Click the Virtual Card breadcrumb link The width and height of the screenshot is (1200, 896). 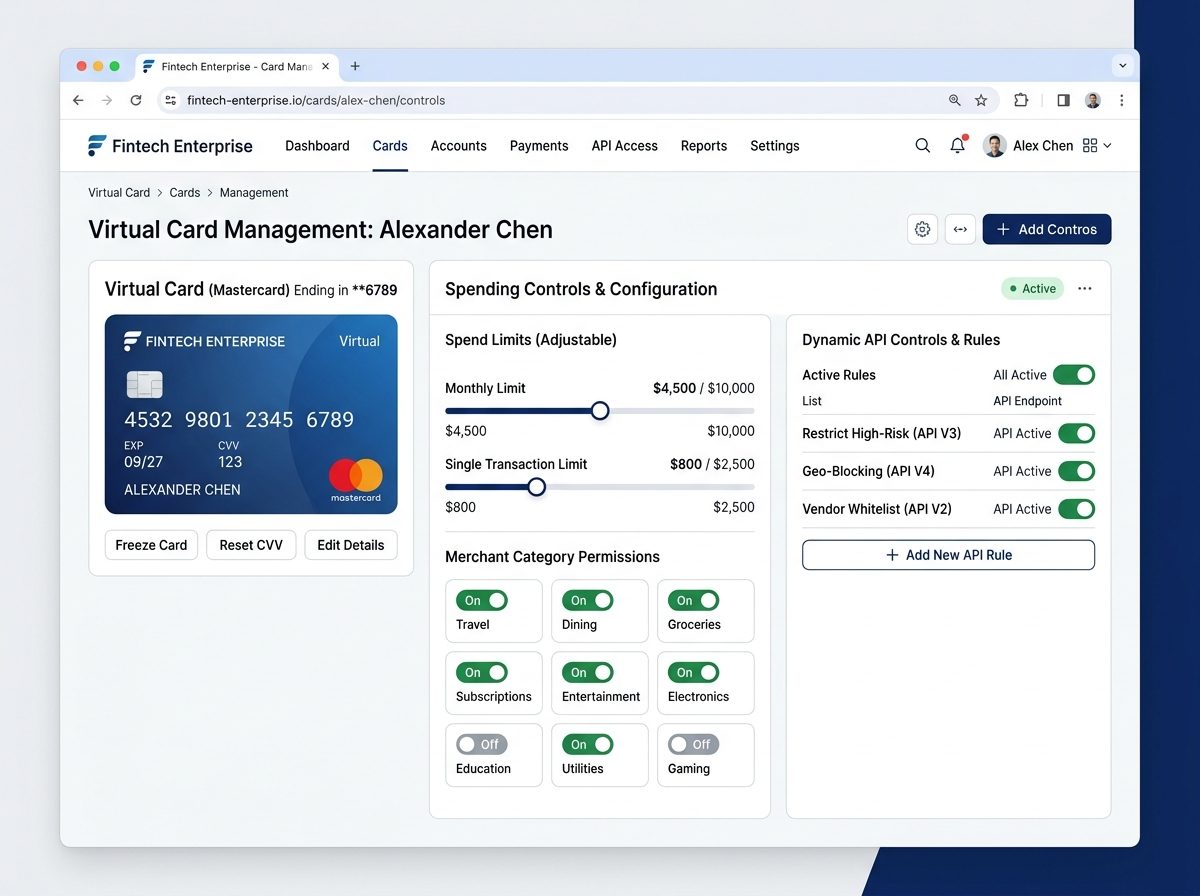click(119, 193)
